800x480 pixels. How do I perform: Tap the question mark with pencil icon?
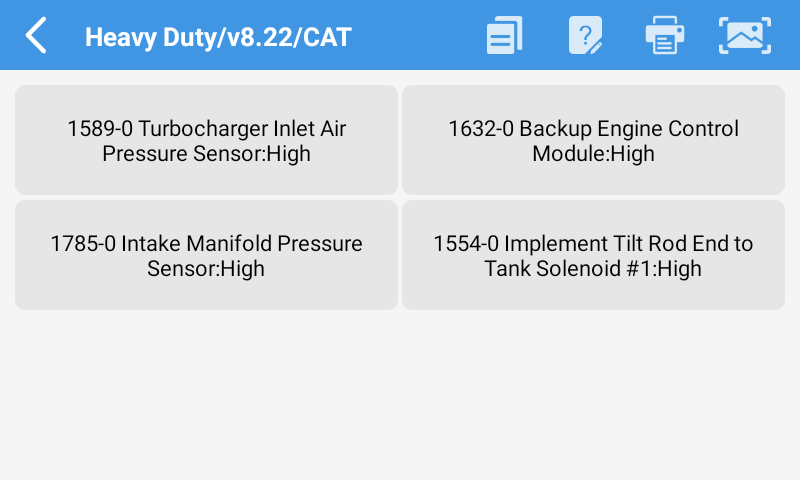tap(585, 36)
